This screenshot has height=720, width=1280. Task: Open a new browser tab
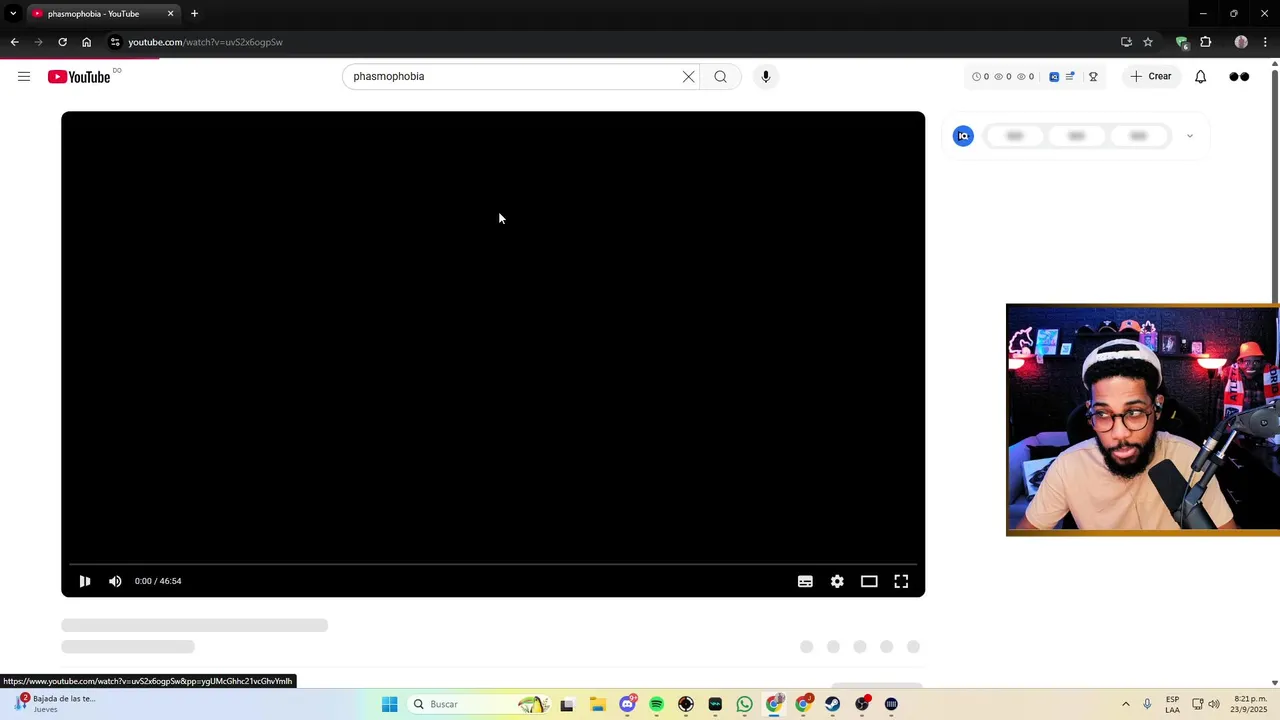[x=194, y=14]
